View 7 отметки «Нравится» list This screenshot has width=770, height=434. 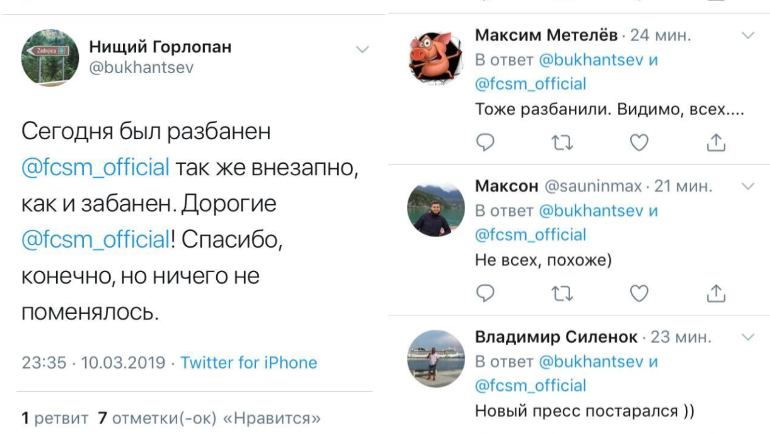click(x=209, y=417)
